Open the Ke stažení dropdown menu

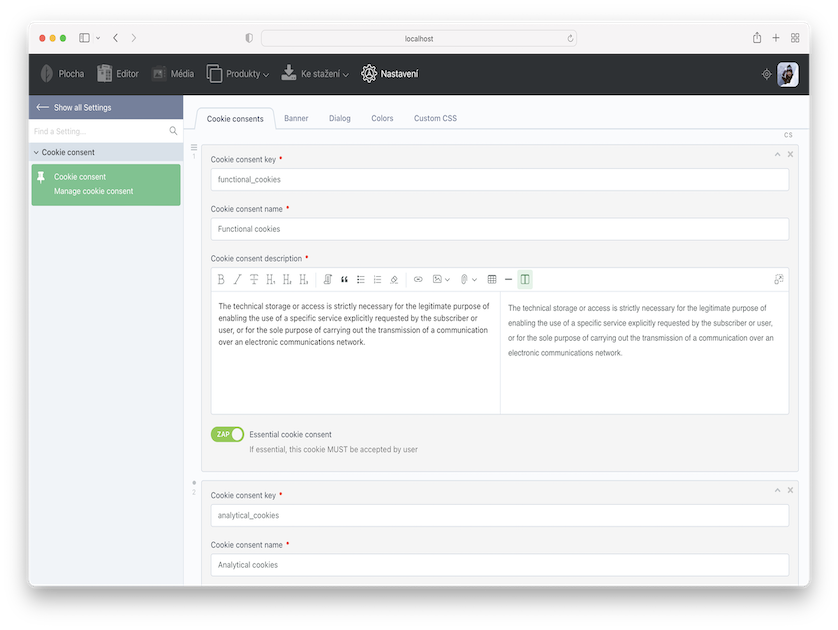pyautogui.click(x=315, y=74)
